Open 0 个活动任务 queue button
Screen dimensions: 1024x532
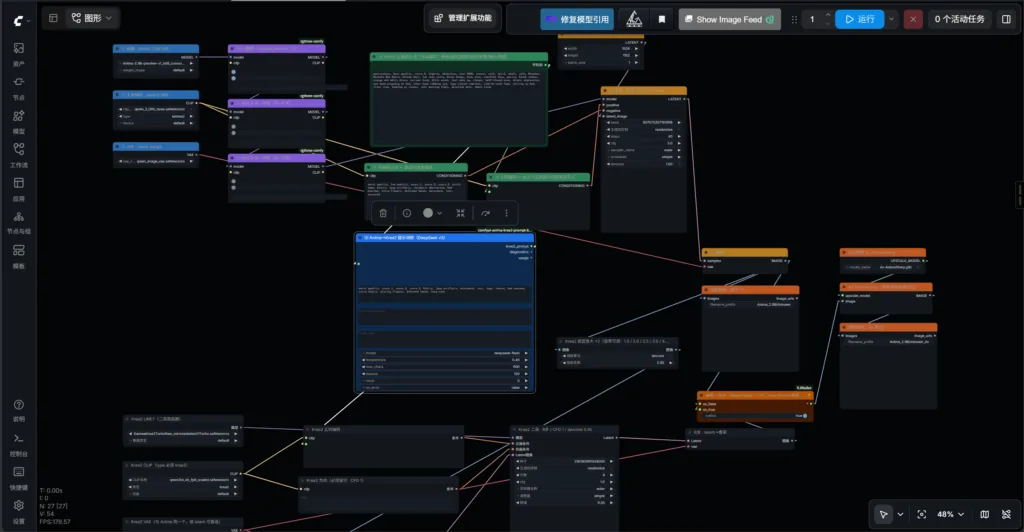pyautogui.click(x=959, y=19)
